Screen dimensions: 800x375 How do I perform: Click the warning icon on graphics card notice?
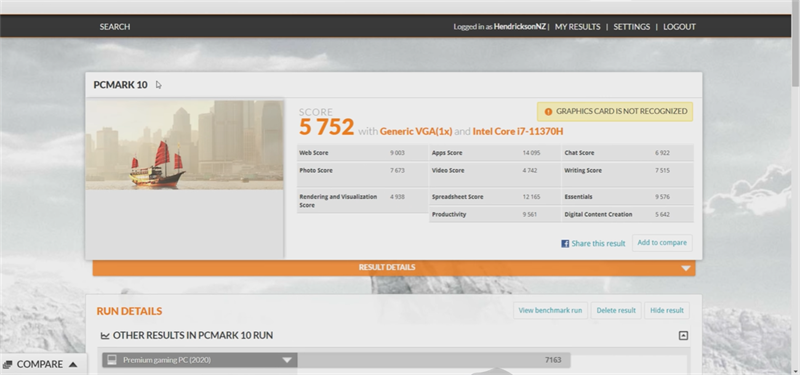point(548,112)
